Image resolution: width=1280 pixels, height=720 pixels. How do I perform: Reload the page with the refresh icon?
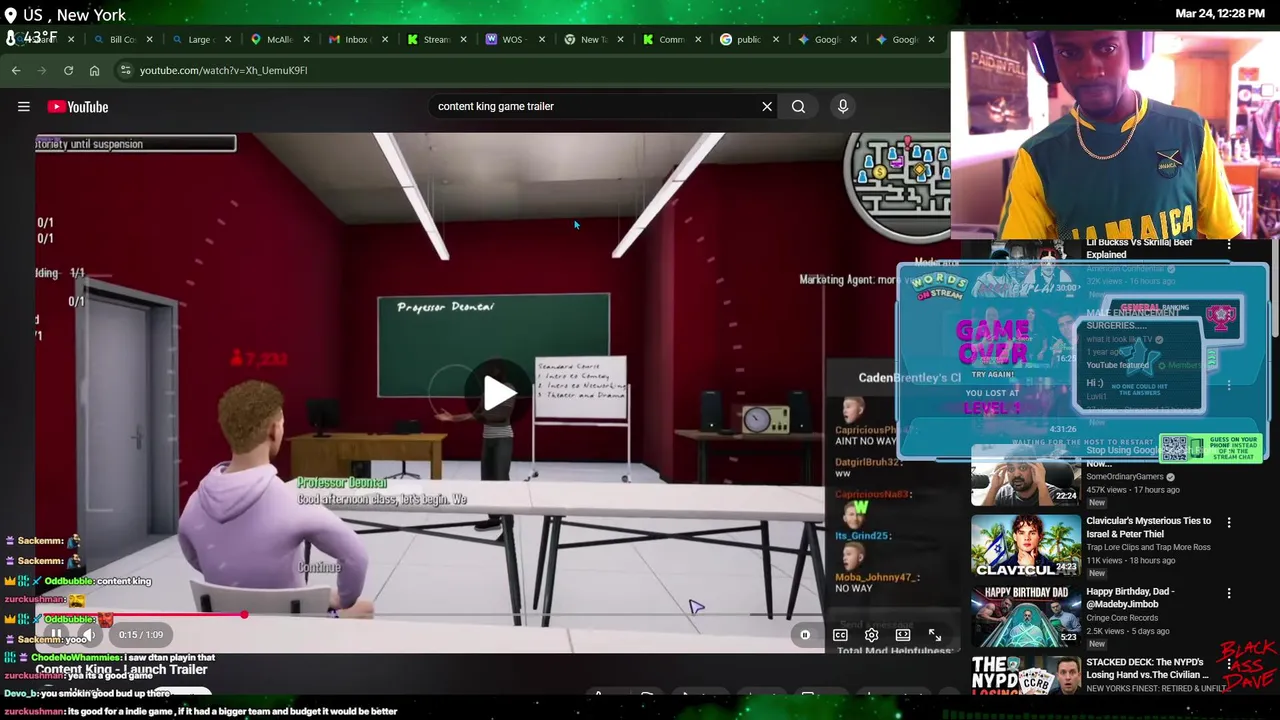pyautogui.click(x=68, y=70)
